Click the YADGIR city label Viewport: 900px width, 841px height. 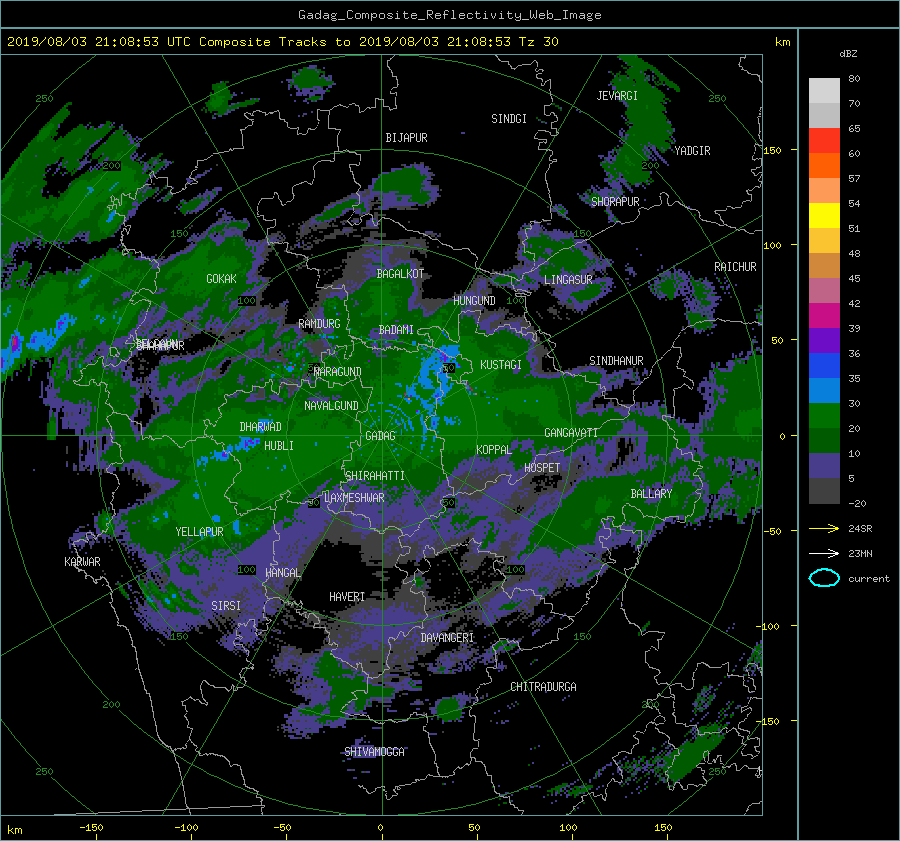click(x=692, y=151)
